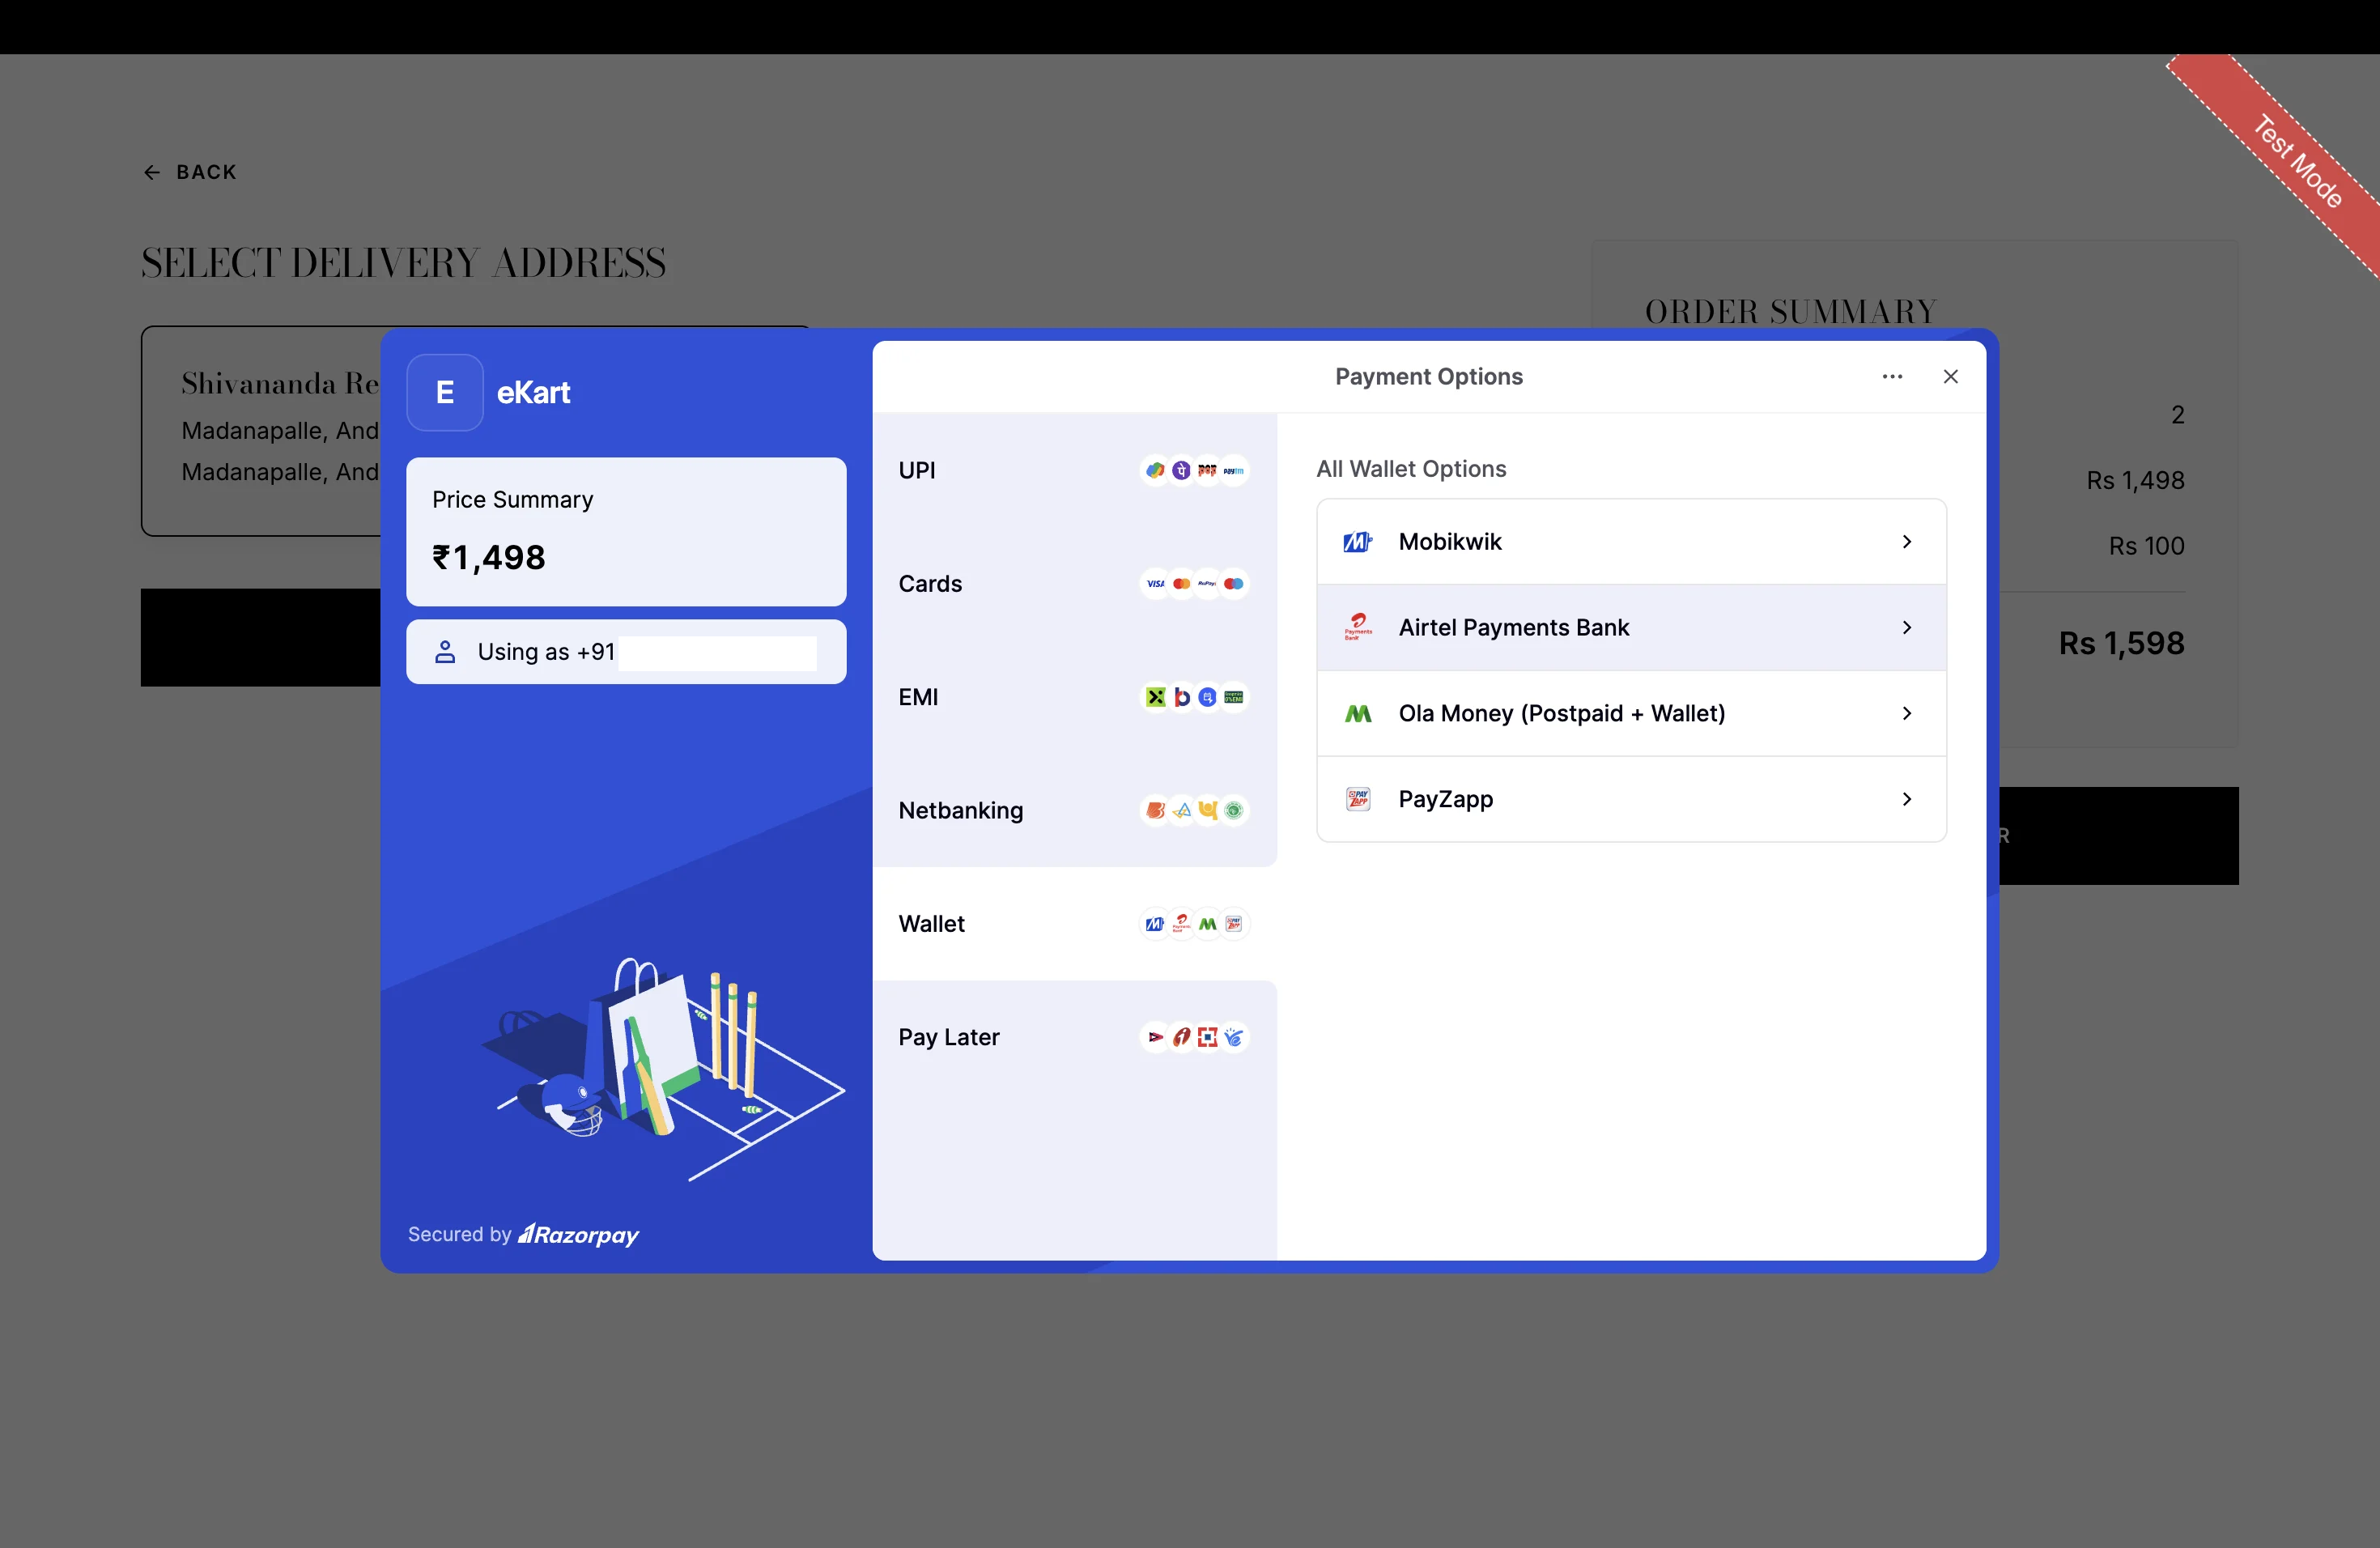This screenshot has width=2380, height=1548.
Task: Click the 'All Wallet Options' heading
Action: coord(1411,469)
